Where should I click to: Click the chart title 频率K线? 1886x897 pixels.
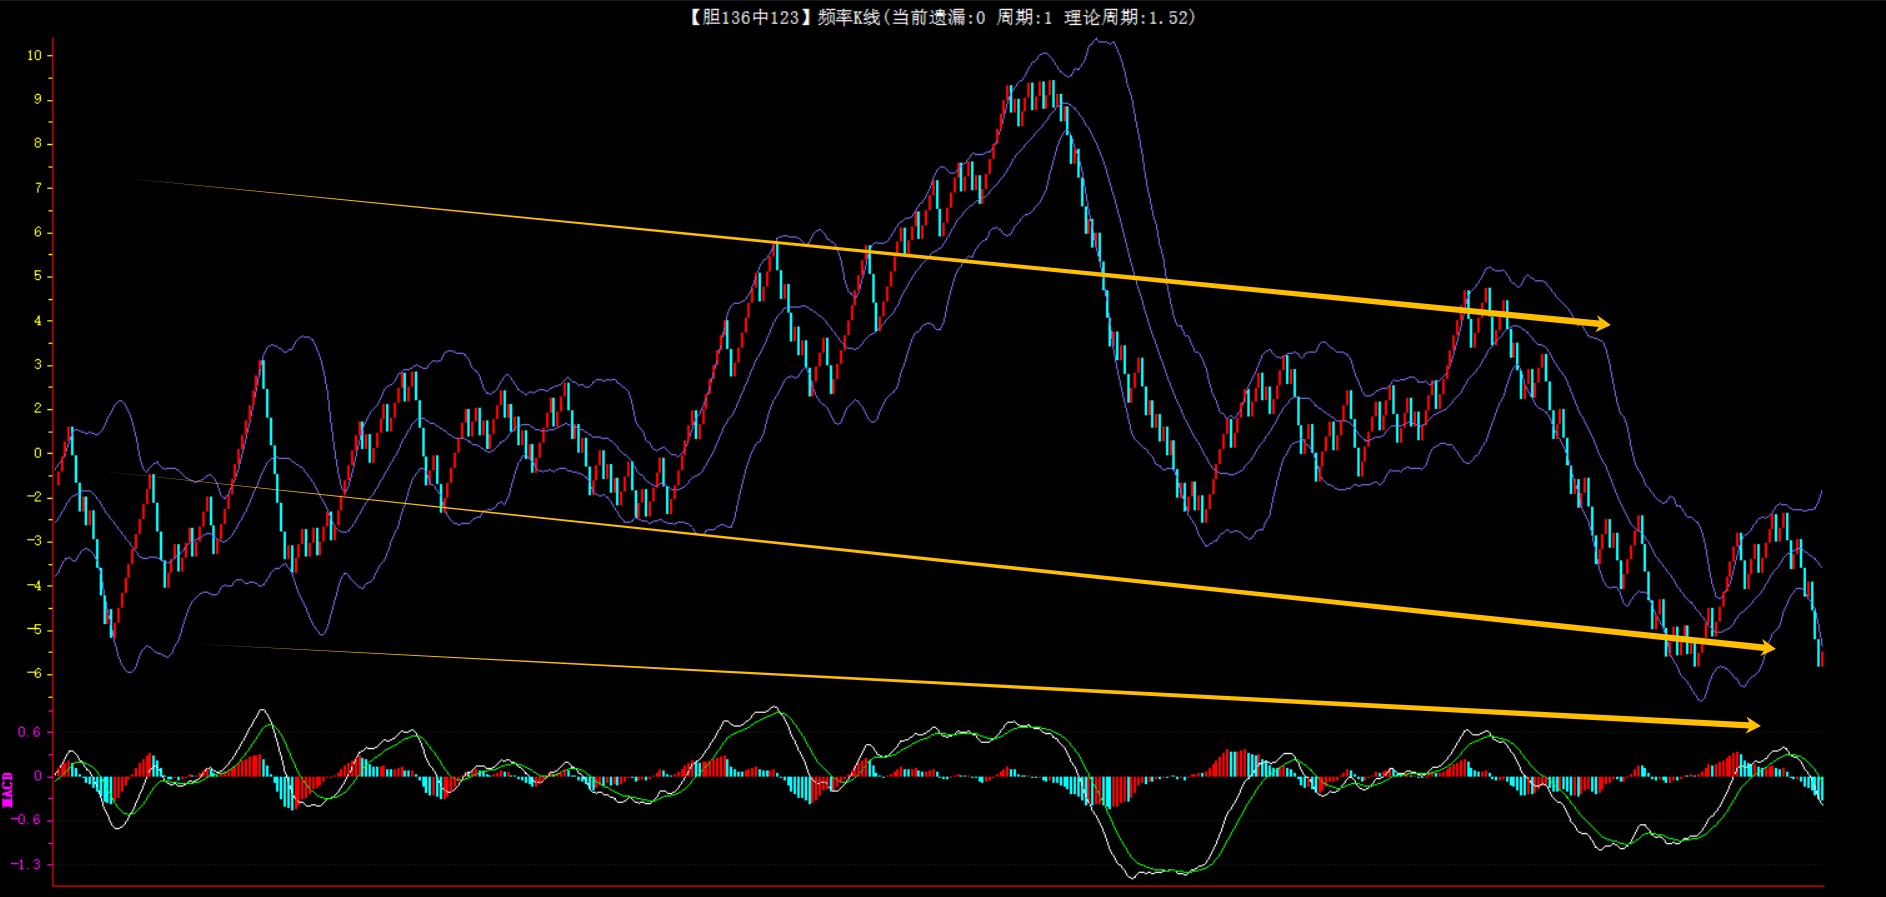click(849, 17)
